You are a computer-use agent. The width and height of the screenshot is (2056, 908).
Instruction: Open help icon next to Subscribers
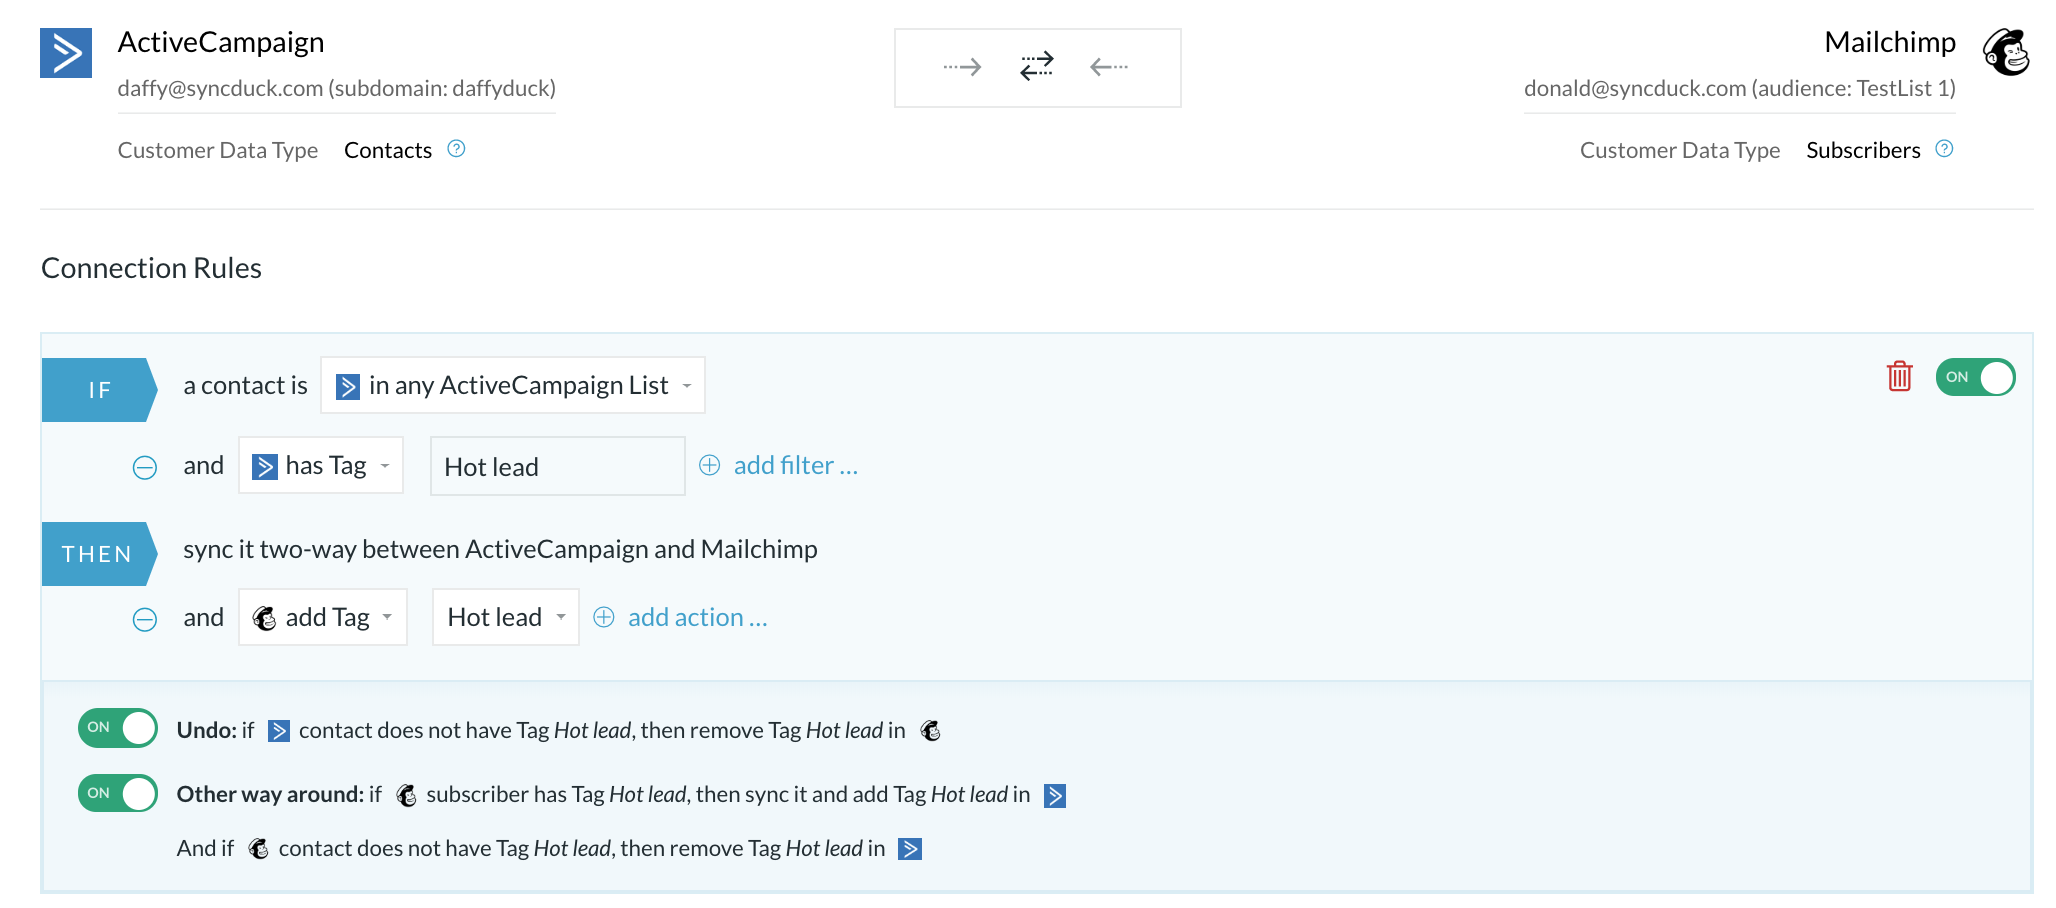click(x=1944, y=149)
